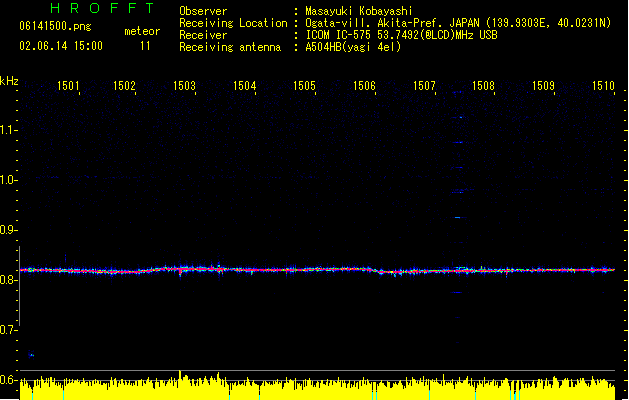Screen dimensions: 629x400
Task: Click the 1.0 kHz axis label
Action: [x=8, y=180]
